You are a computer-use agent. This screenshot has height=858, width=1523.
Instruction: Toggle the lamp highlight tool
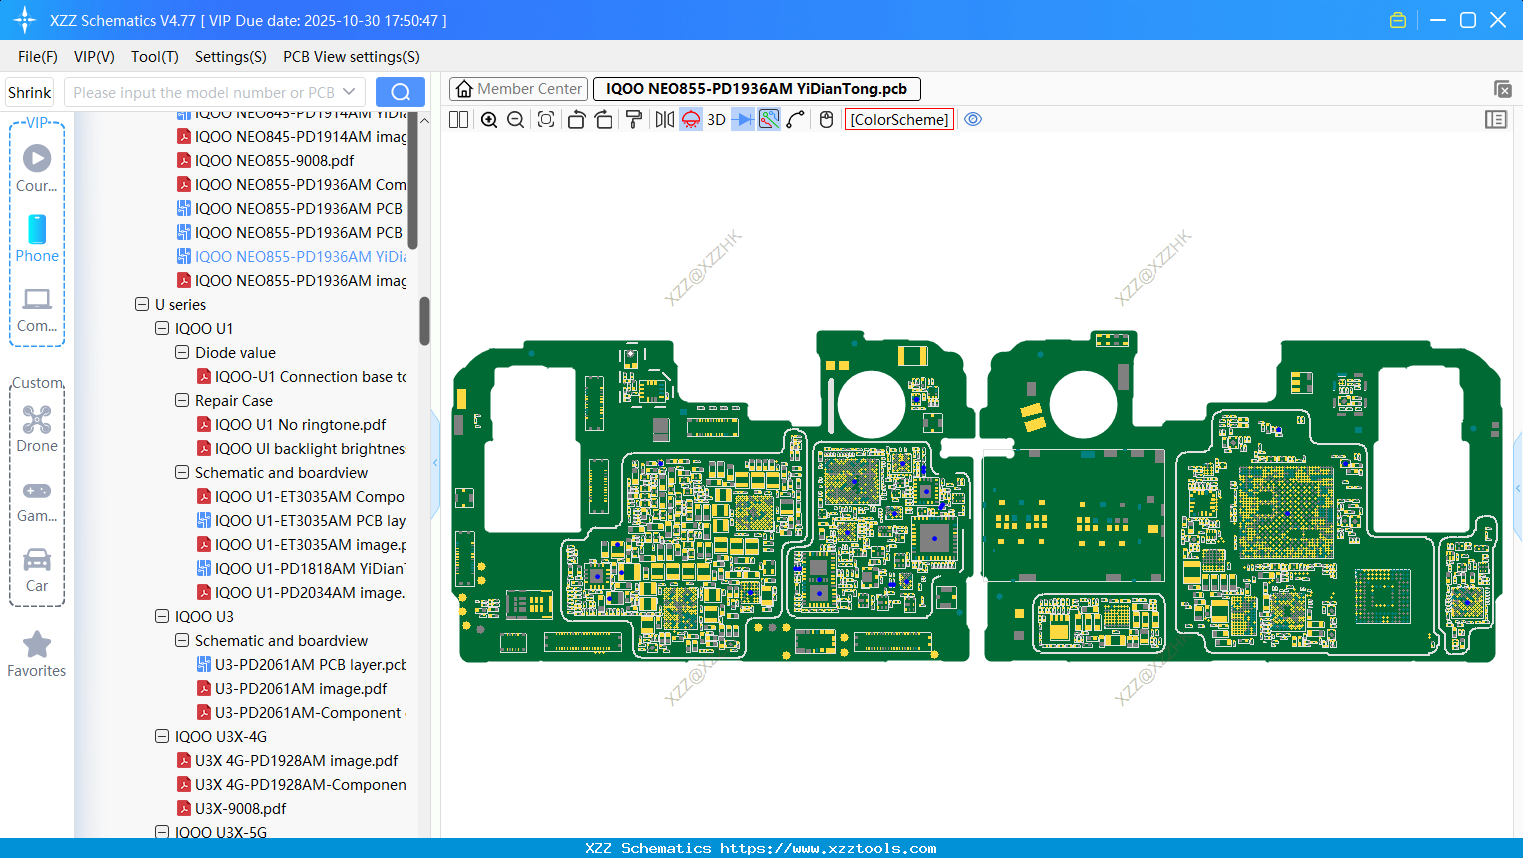tap(690, 119)
